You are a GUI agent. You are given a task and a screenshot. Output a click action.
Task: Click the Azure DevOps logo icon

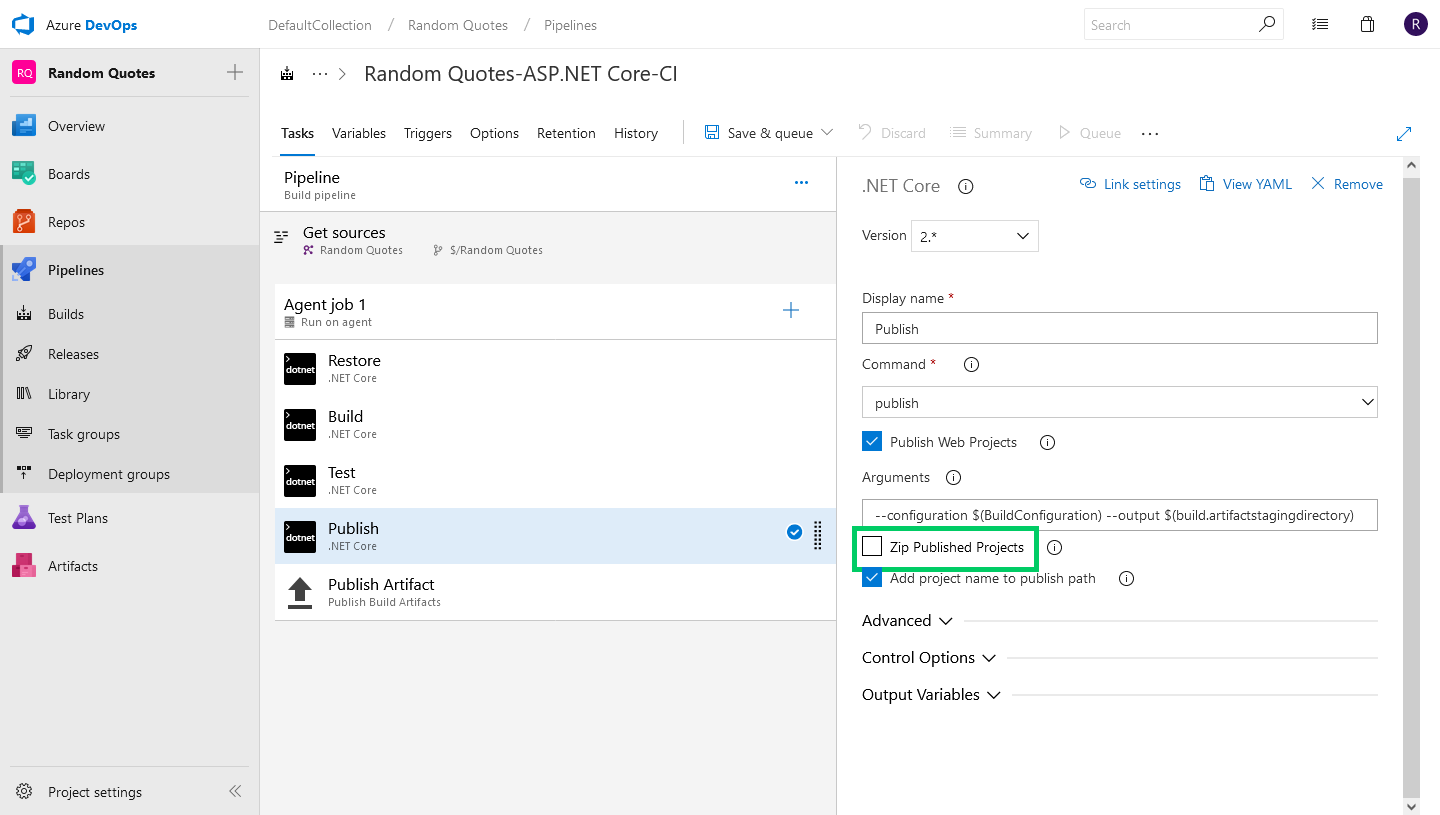(23, 24)
